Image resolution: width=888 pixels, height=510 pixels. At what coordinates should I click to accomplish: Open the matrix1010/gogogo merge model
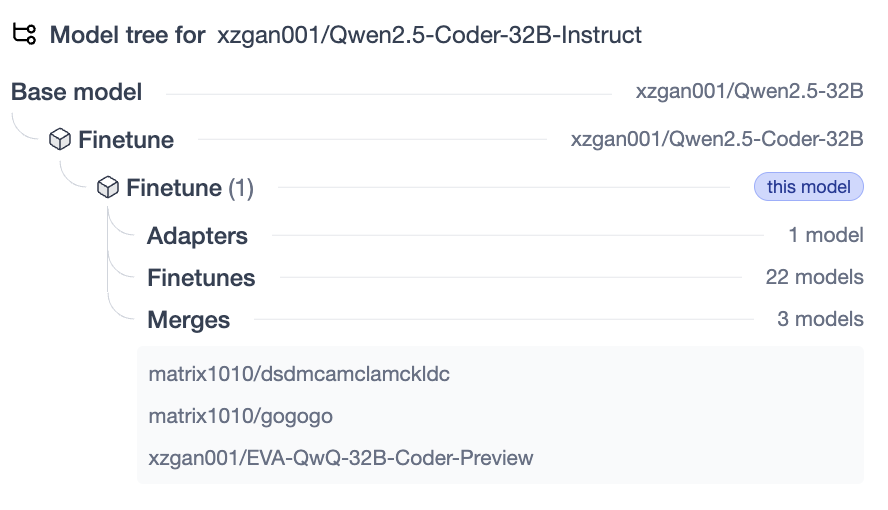click(240, 416)
